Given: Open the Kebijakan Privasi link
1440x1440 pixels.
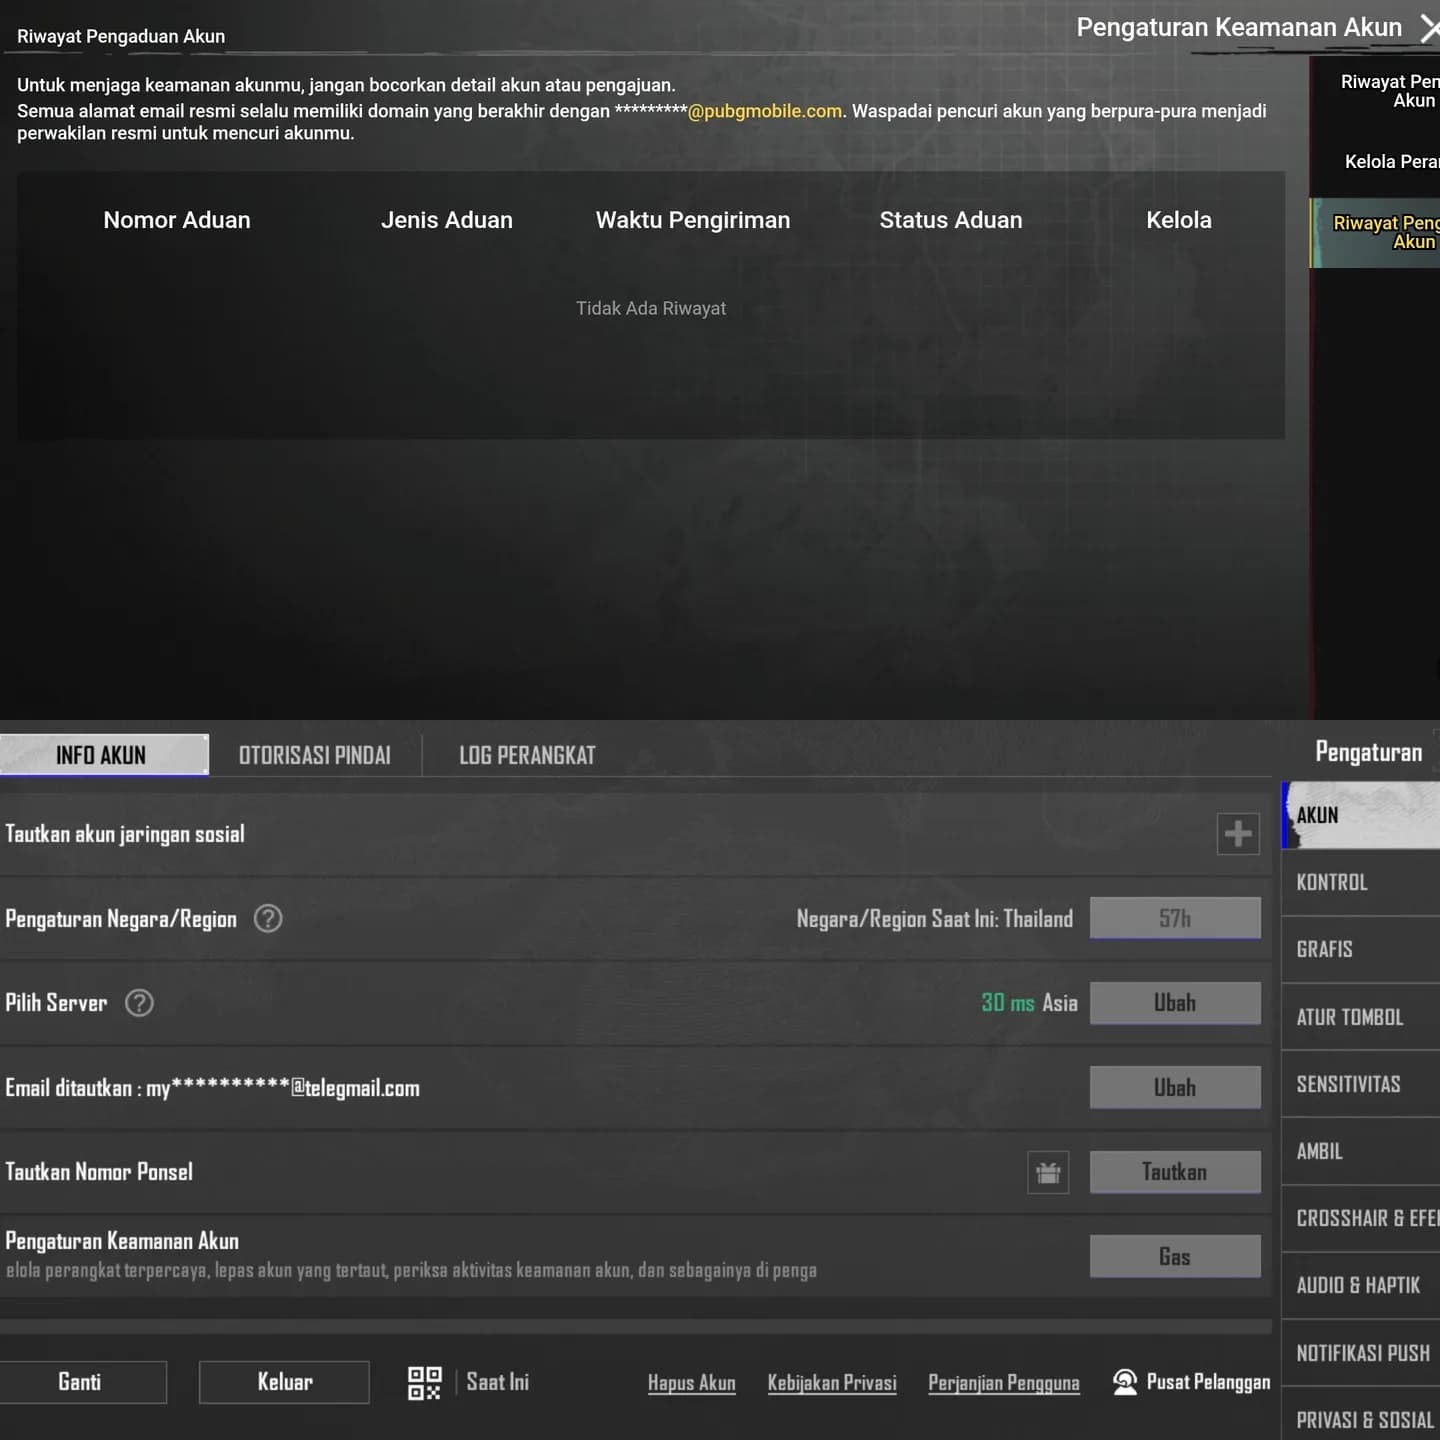Looking at the screenshot, I should pos(832,1383).
